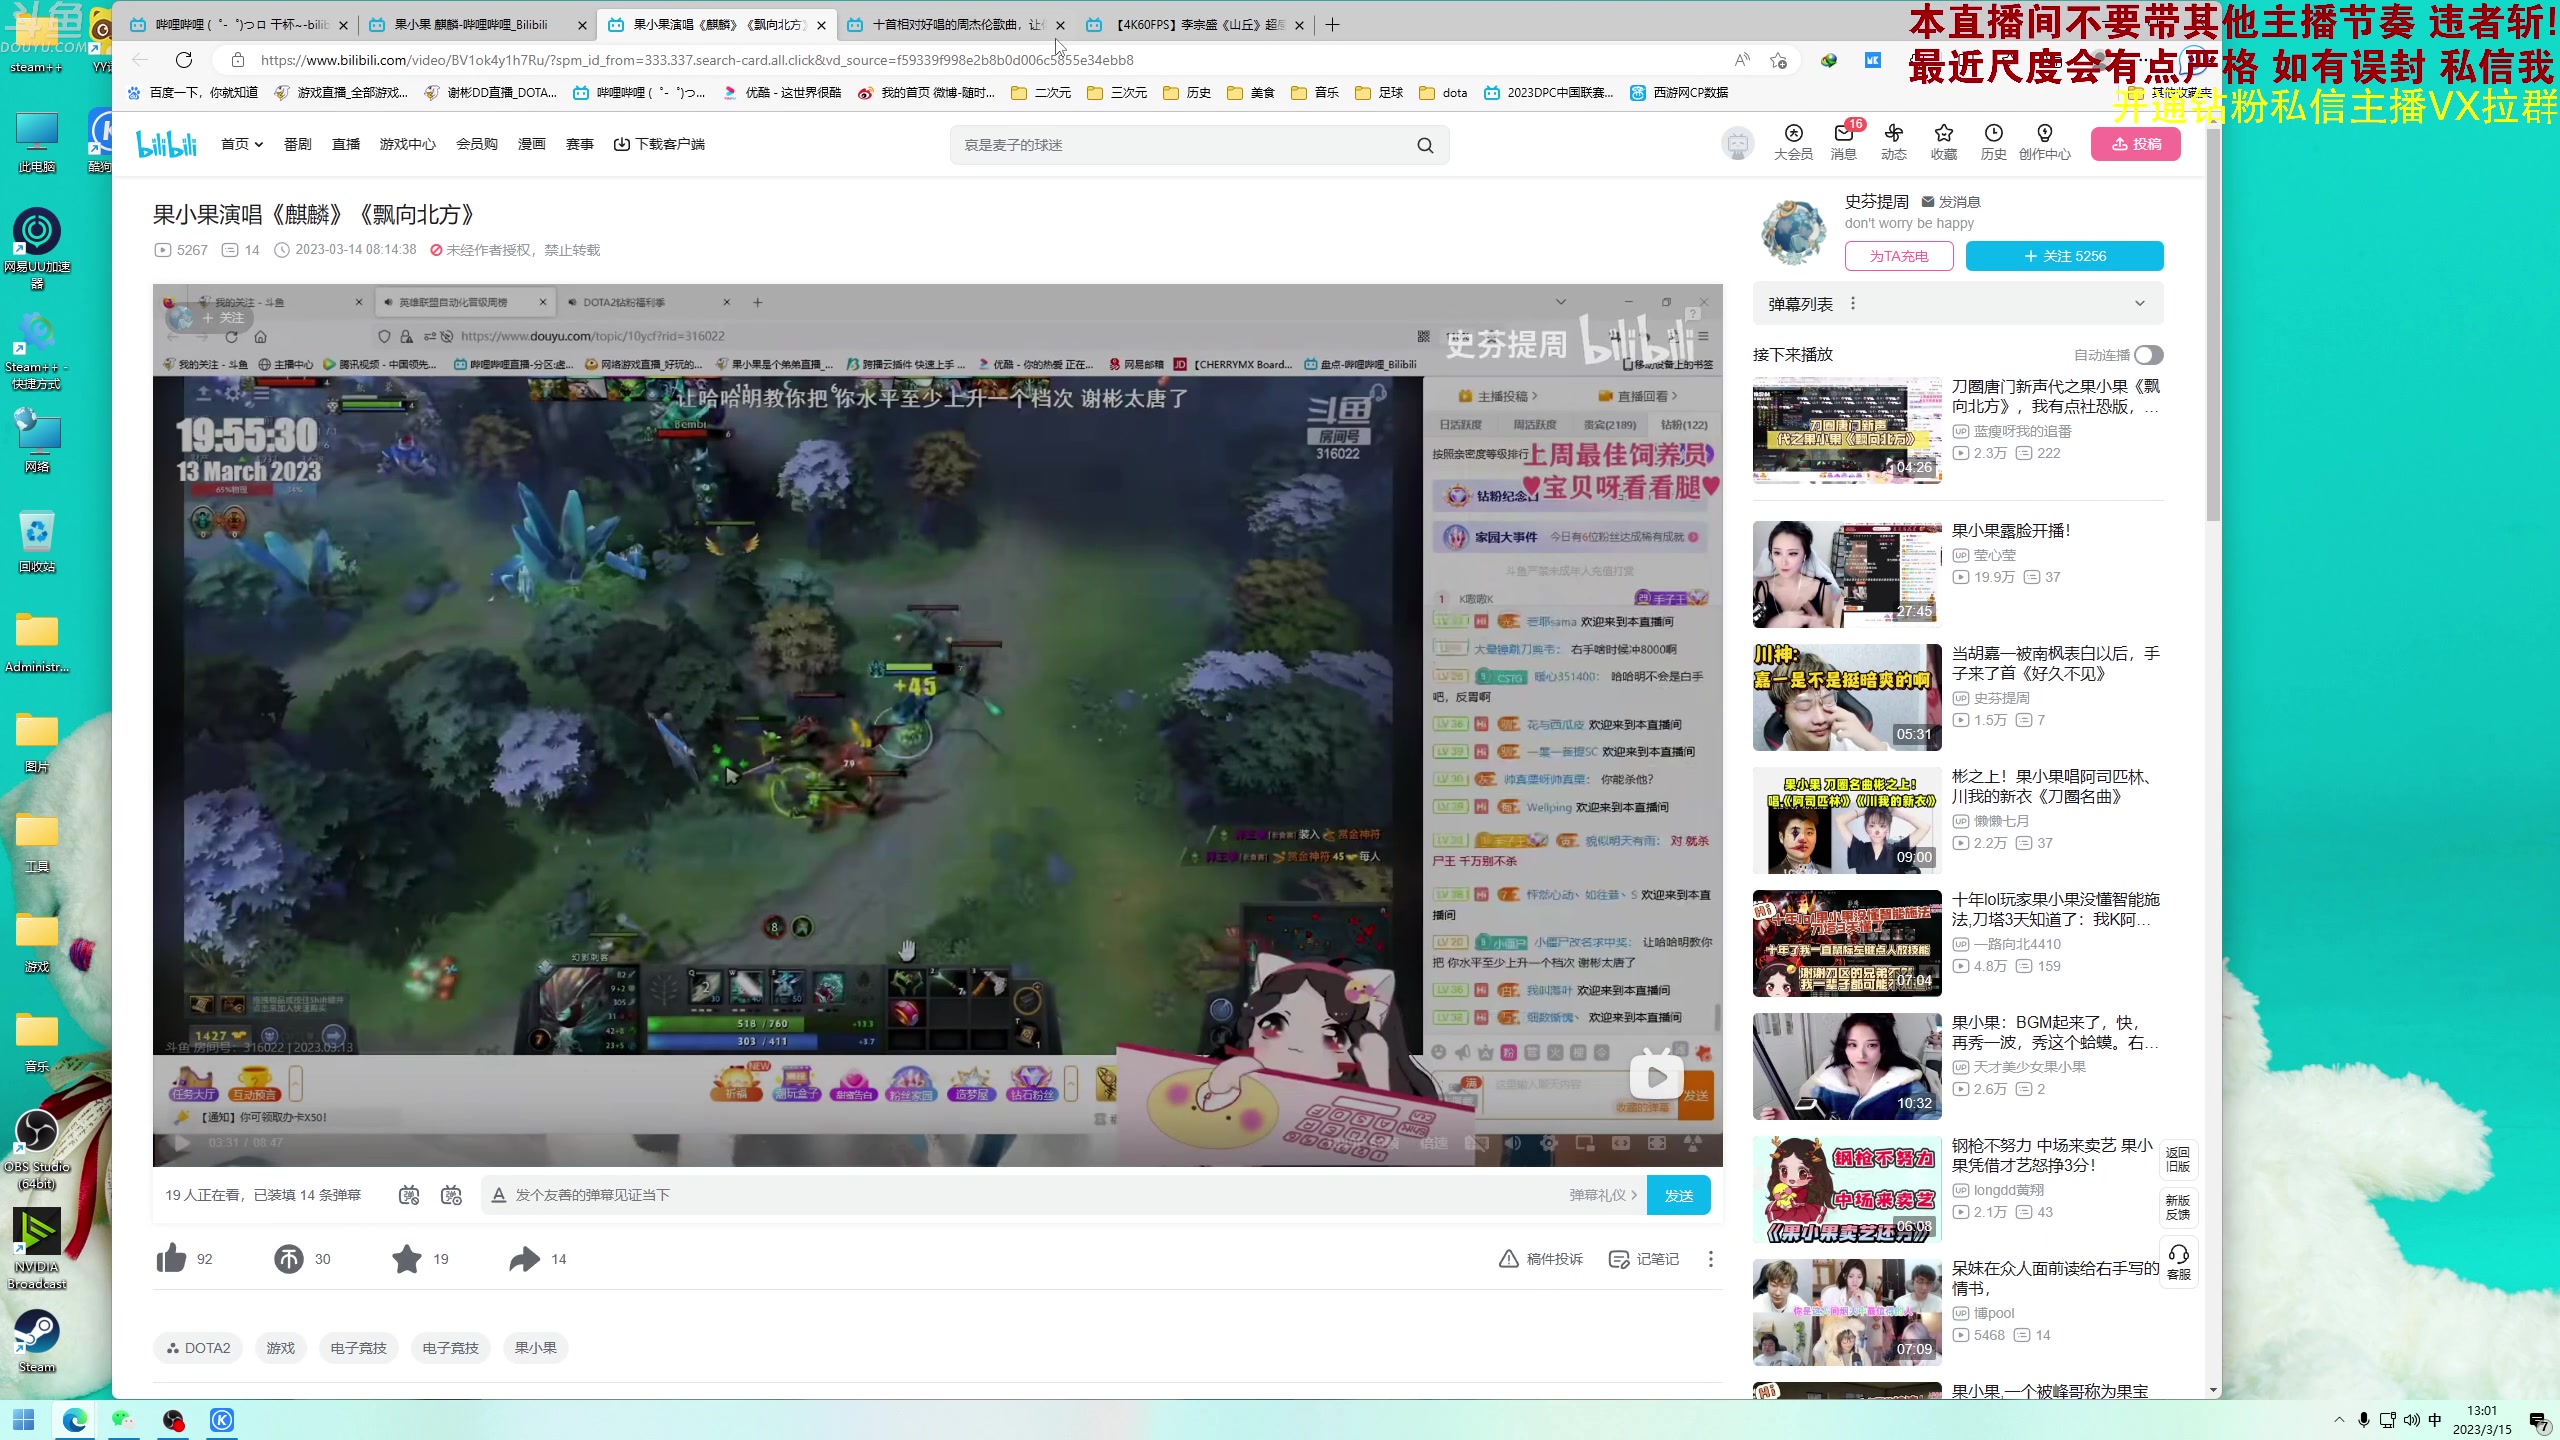The height and width of the screenshot is (1440, 2560).
Task: Expand the 首页 dropdown menu
Action: click(x=242, y=144)
